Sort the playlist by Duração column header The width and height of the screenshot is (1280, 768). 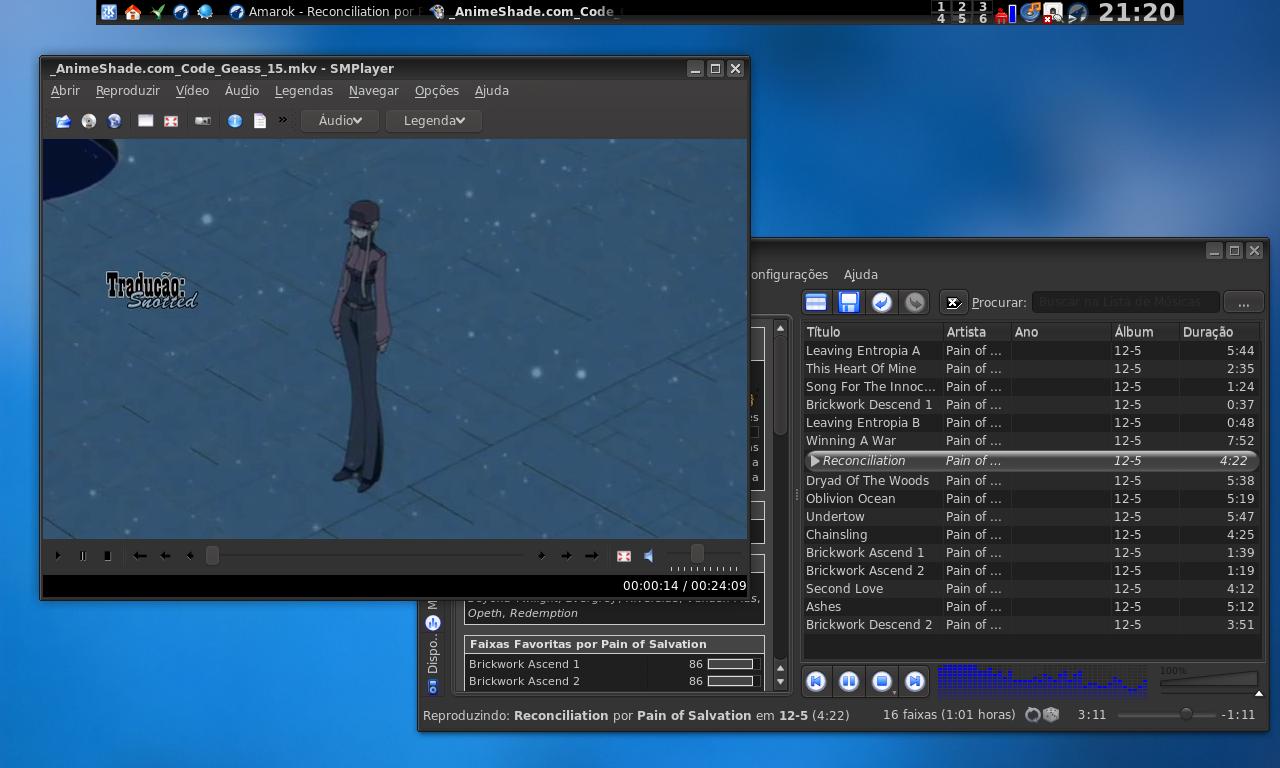[x=1219, y=332]
